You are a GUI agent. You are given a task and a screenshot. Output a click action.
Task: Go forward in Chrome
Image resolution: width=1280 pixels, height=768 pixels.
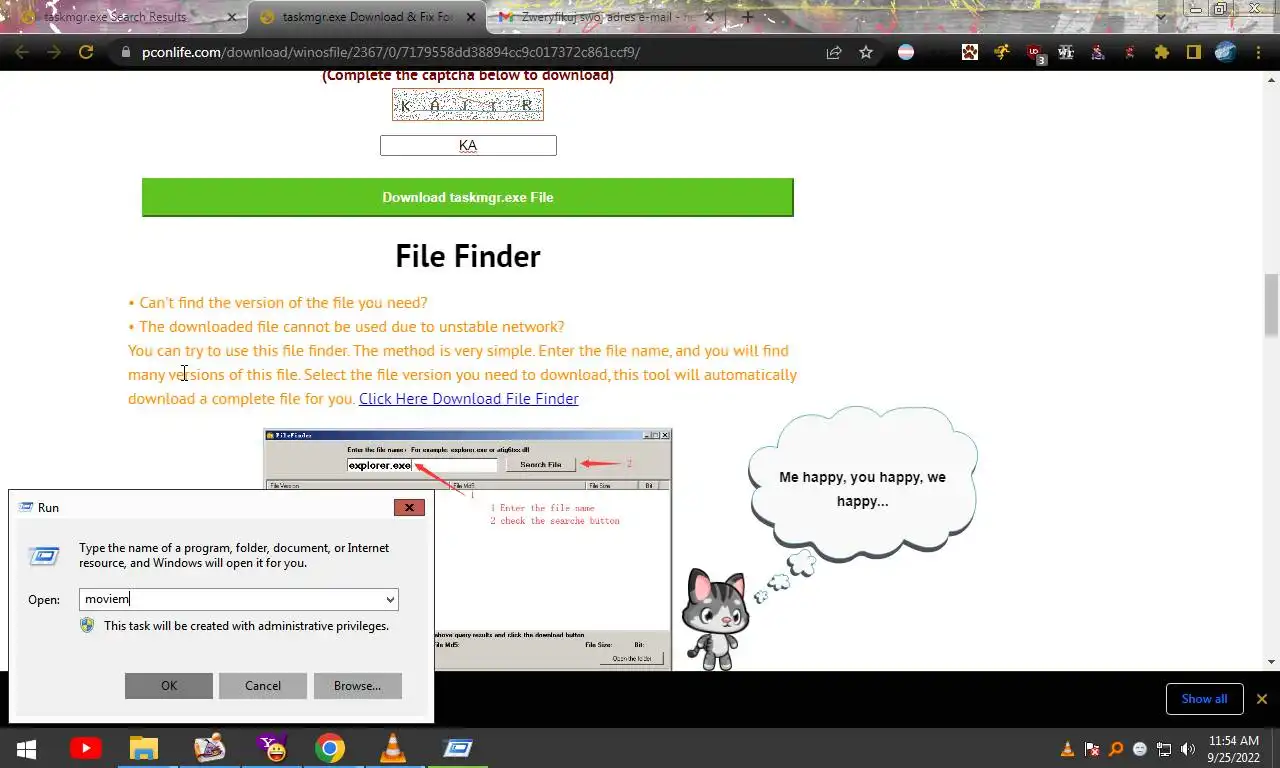pos(54,52)
